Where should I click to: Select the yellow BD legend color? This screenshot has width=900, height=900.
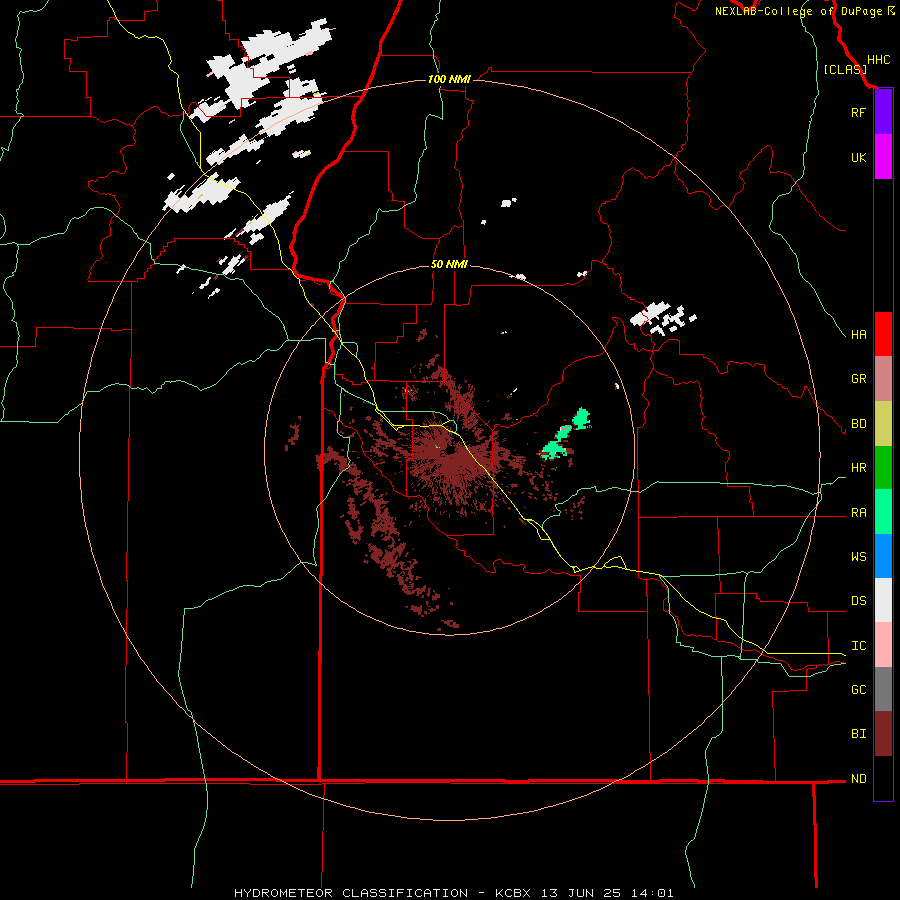[883, 424]
